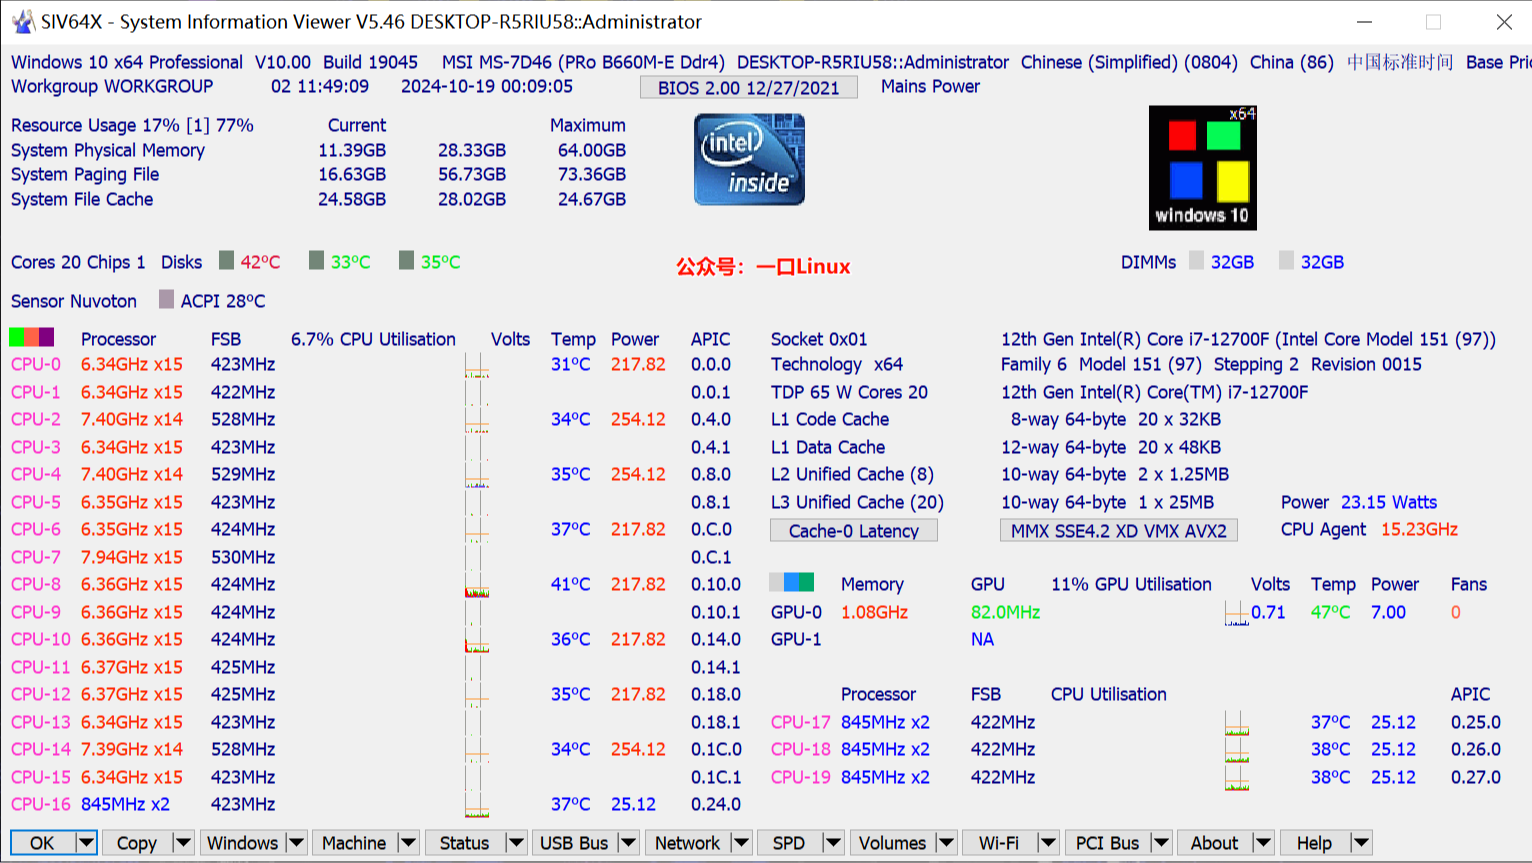Viewport: 1532px width, 863px height.
Task: Open the USB Bus menu button
Action: 574,843
